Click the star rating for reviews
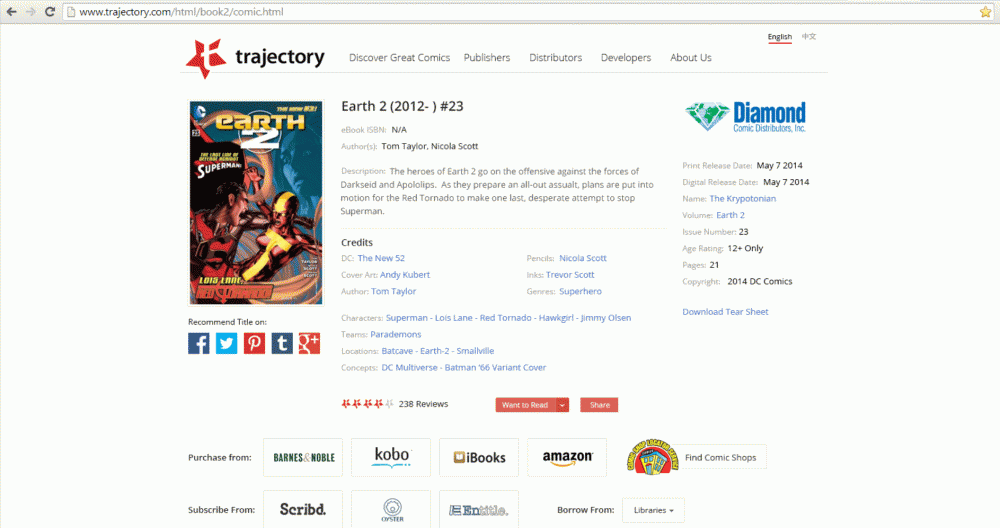1000x528 pixels. coord(367,404)
